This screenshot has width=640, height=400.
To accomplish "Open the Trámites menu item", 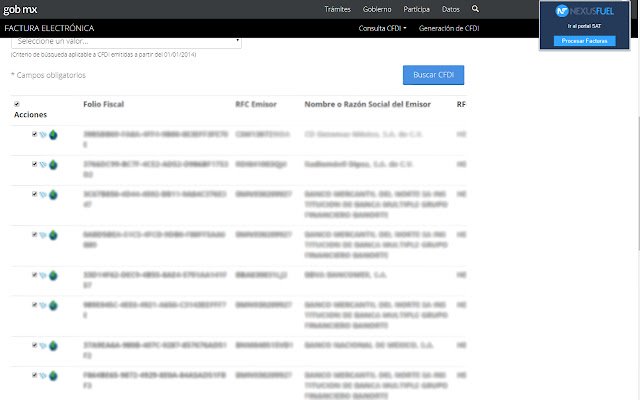I will (x=338, y=9).
